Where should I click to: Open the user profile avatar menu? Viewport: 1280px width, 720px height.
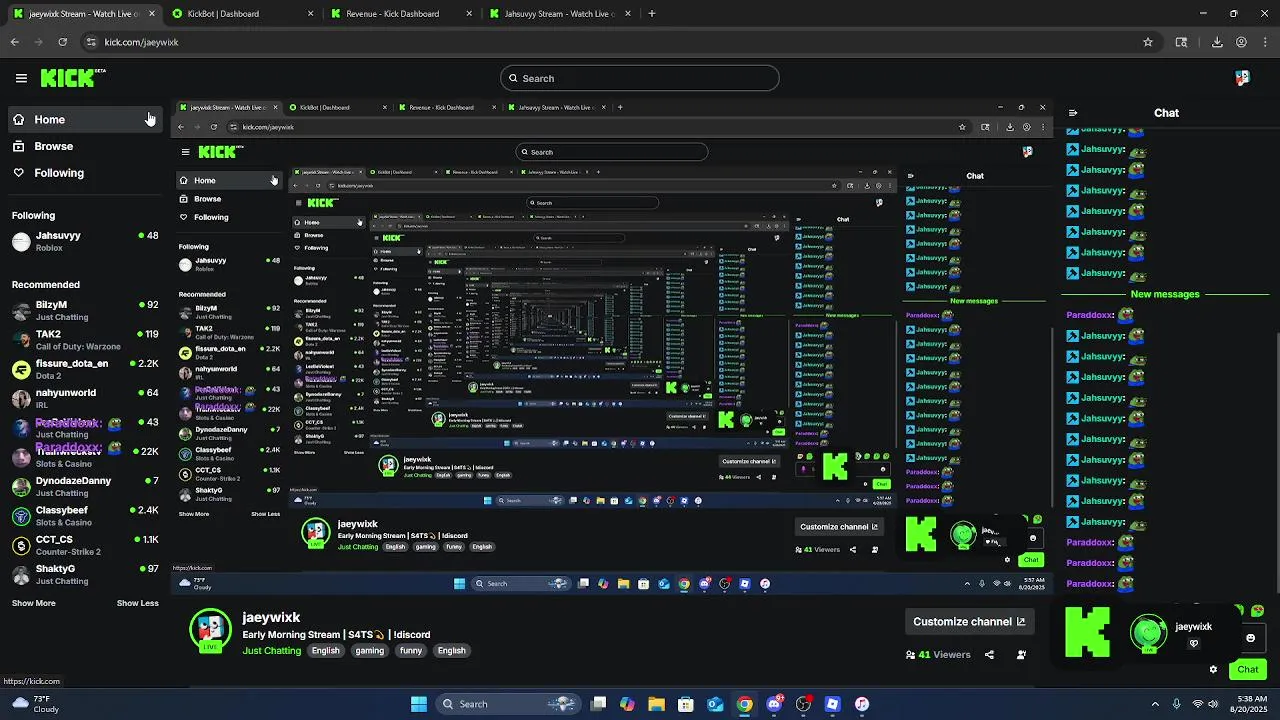point(1242,78)
